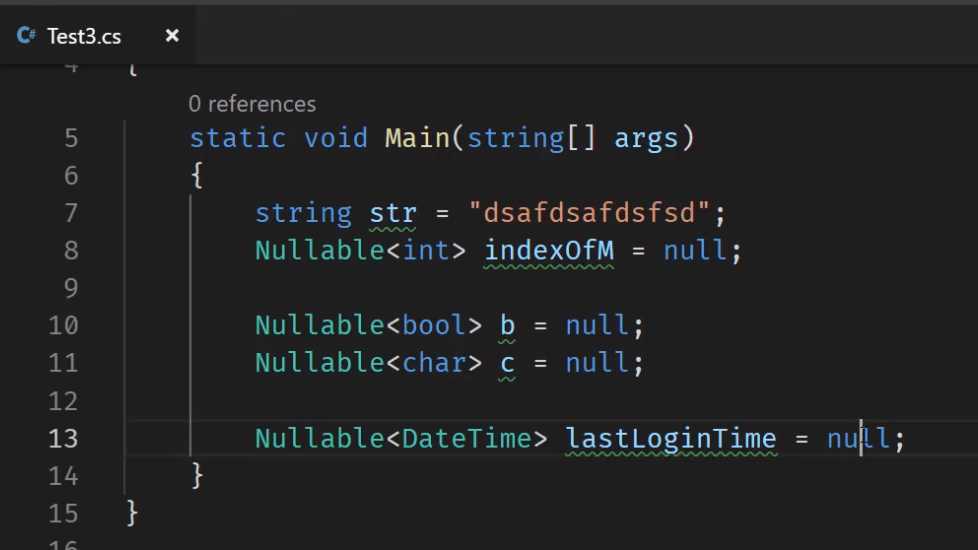Open the 0 references CodeLens link

tap(252, 104)
